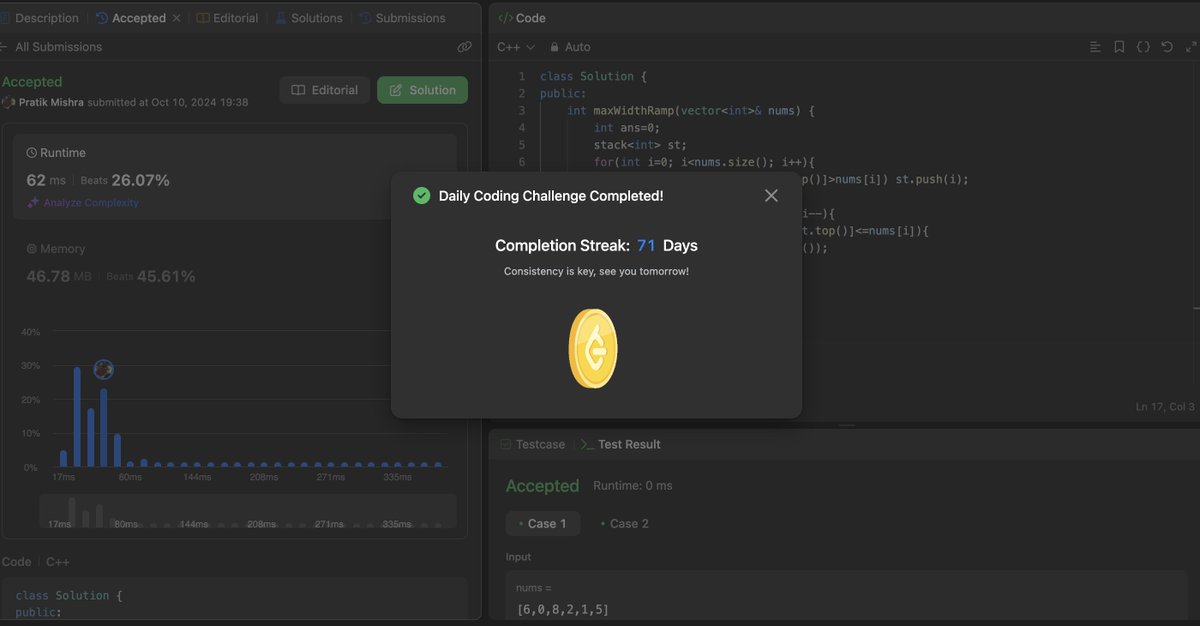Toggle the Auto lock setting
1200x626 pixels.
pos(570,47)
